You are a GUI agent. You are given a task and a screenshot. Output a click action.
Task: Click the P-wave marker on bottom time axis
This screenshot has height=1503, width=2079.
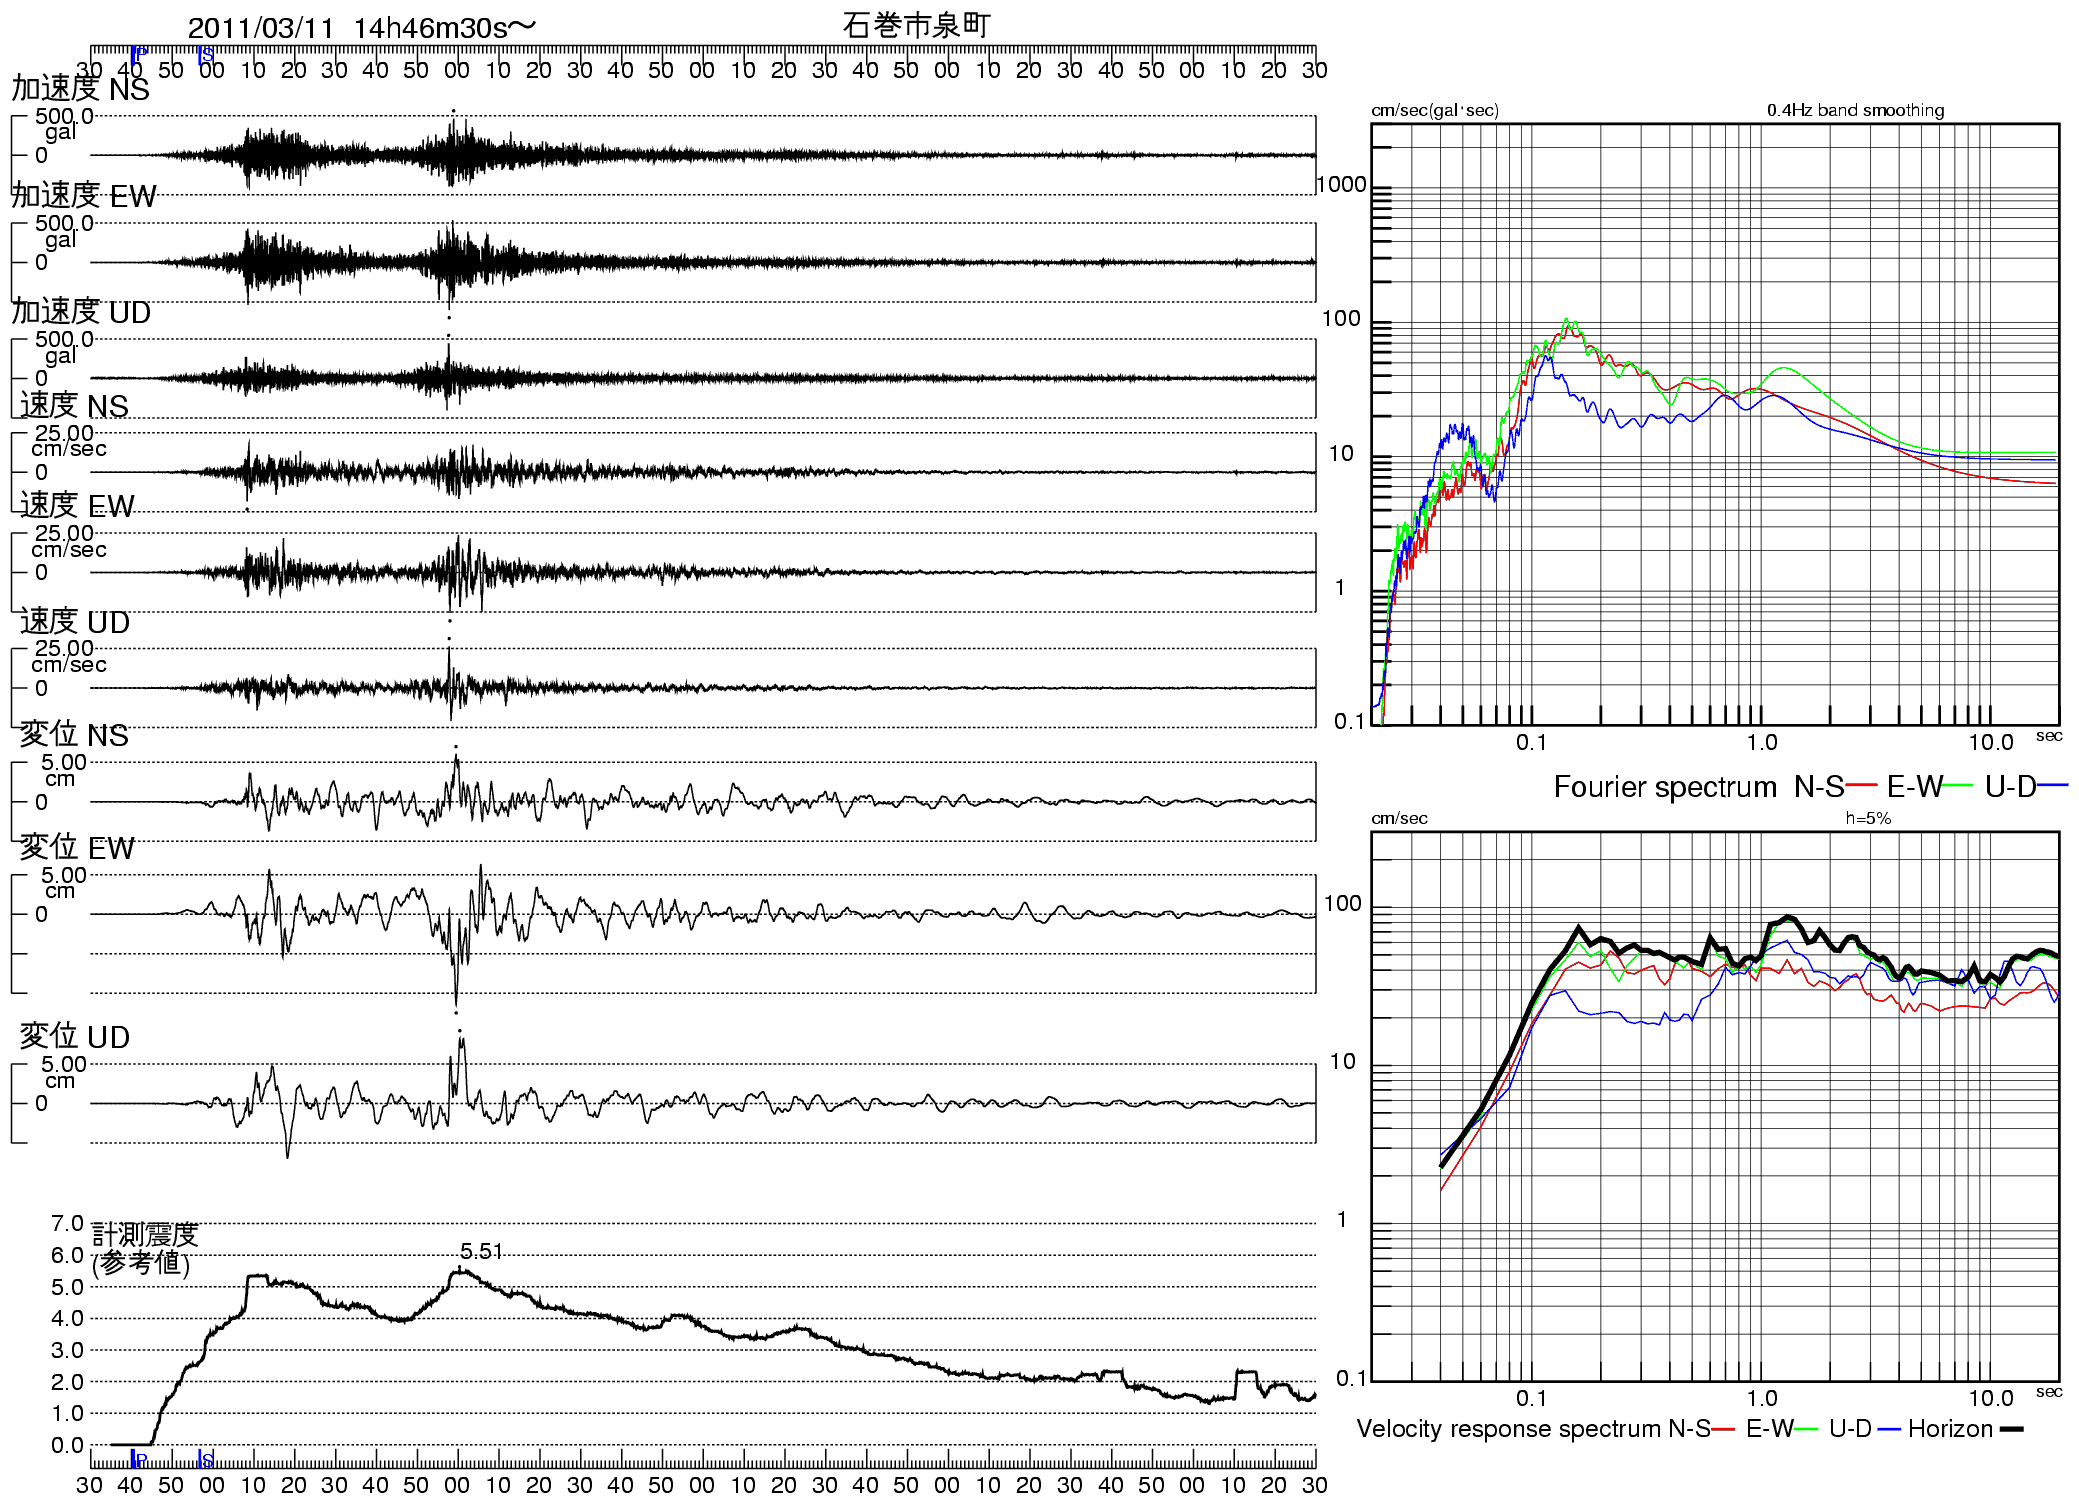(x=137, y=1459)
